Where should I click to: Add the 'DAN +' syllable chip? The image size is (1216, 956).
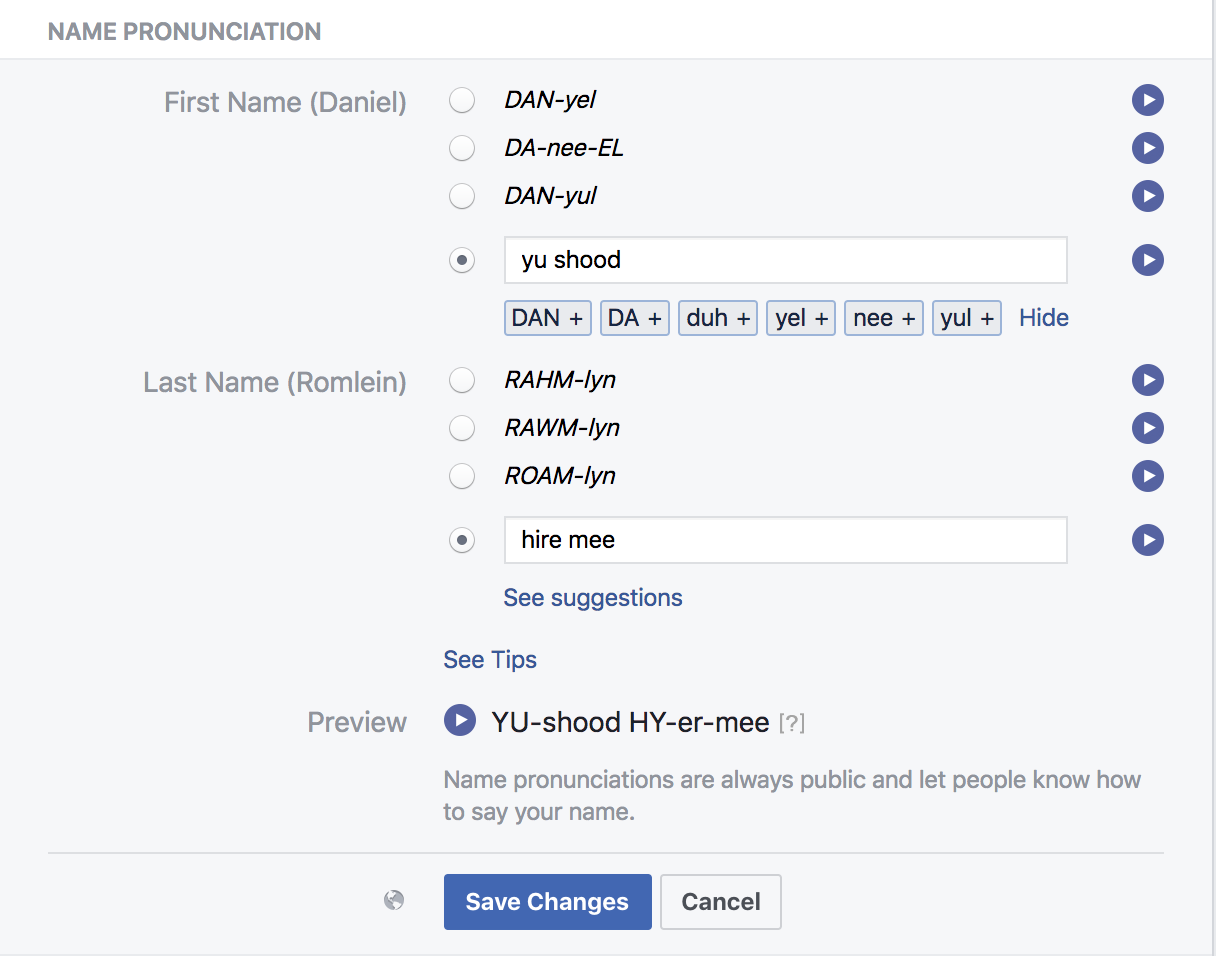tap(547, 318)
